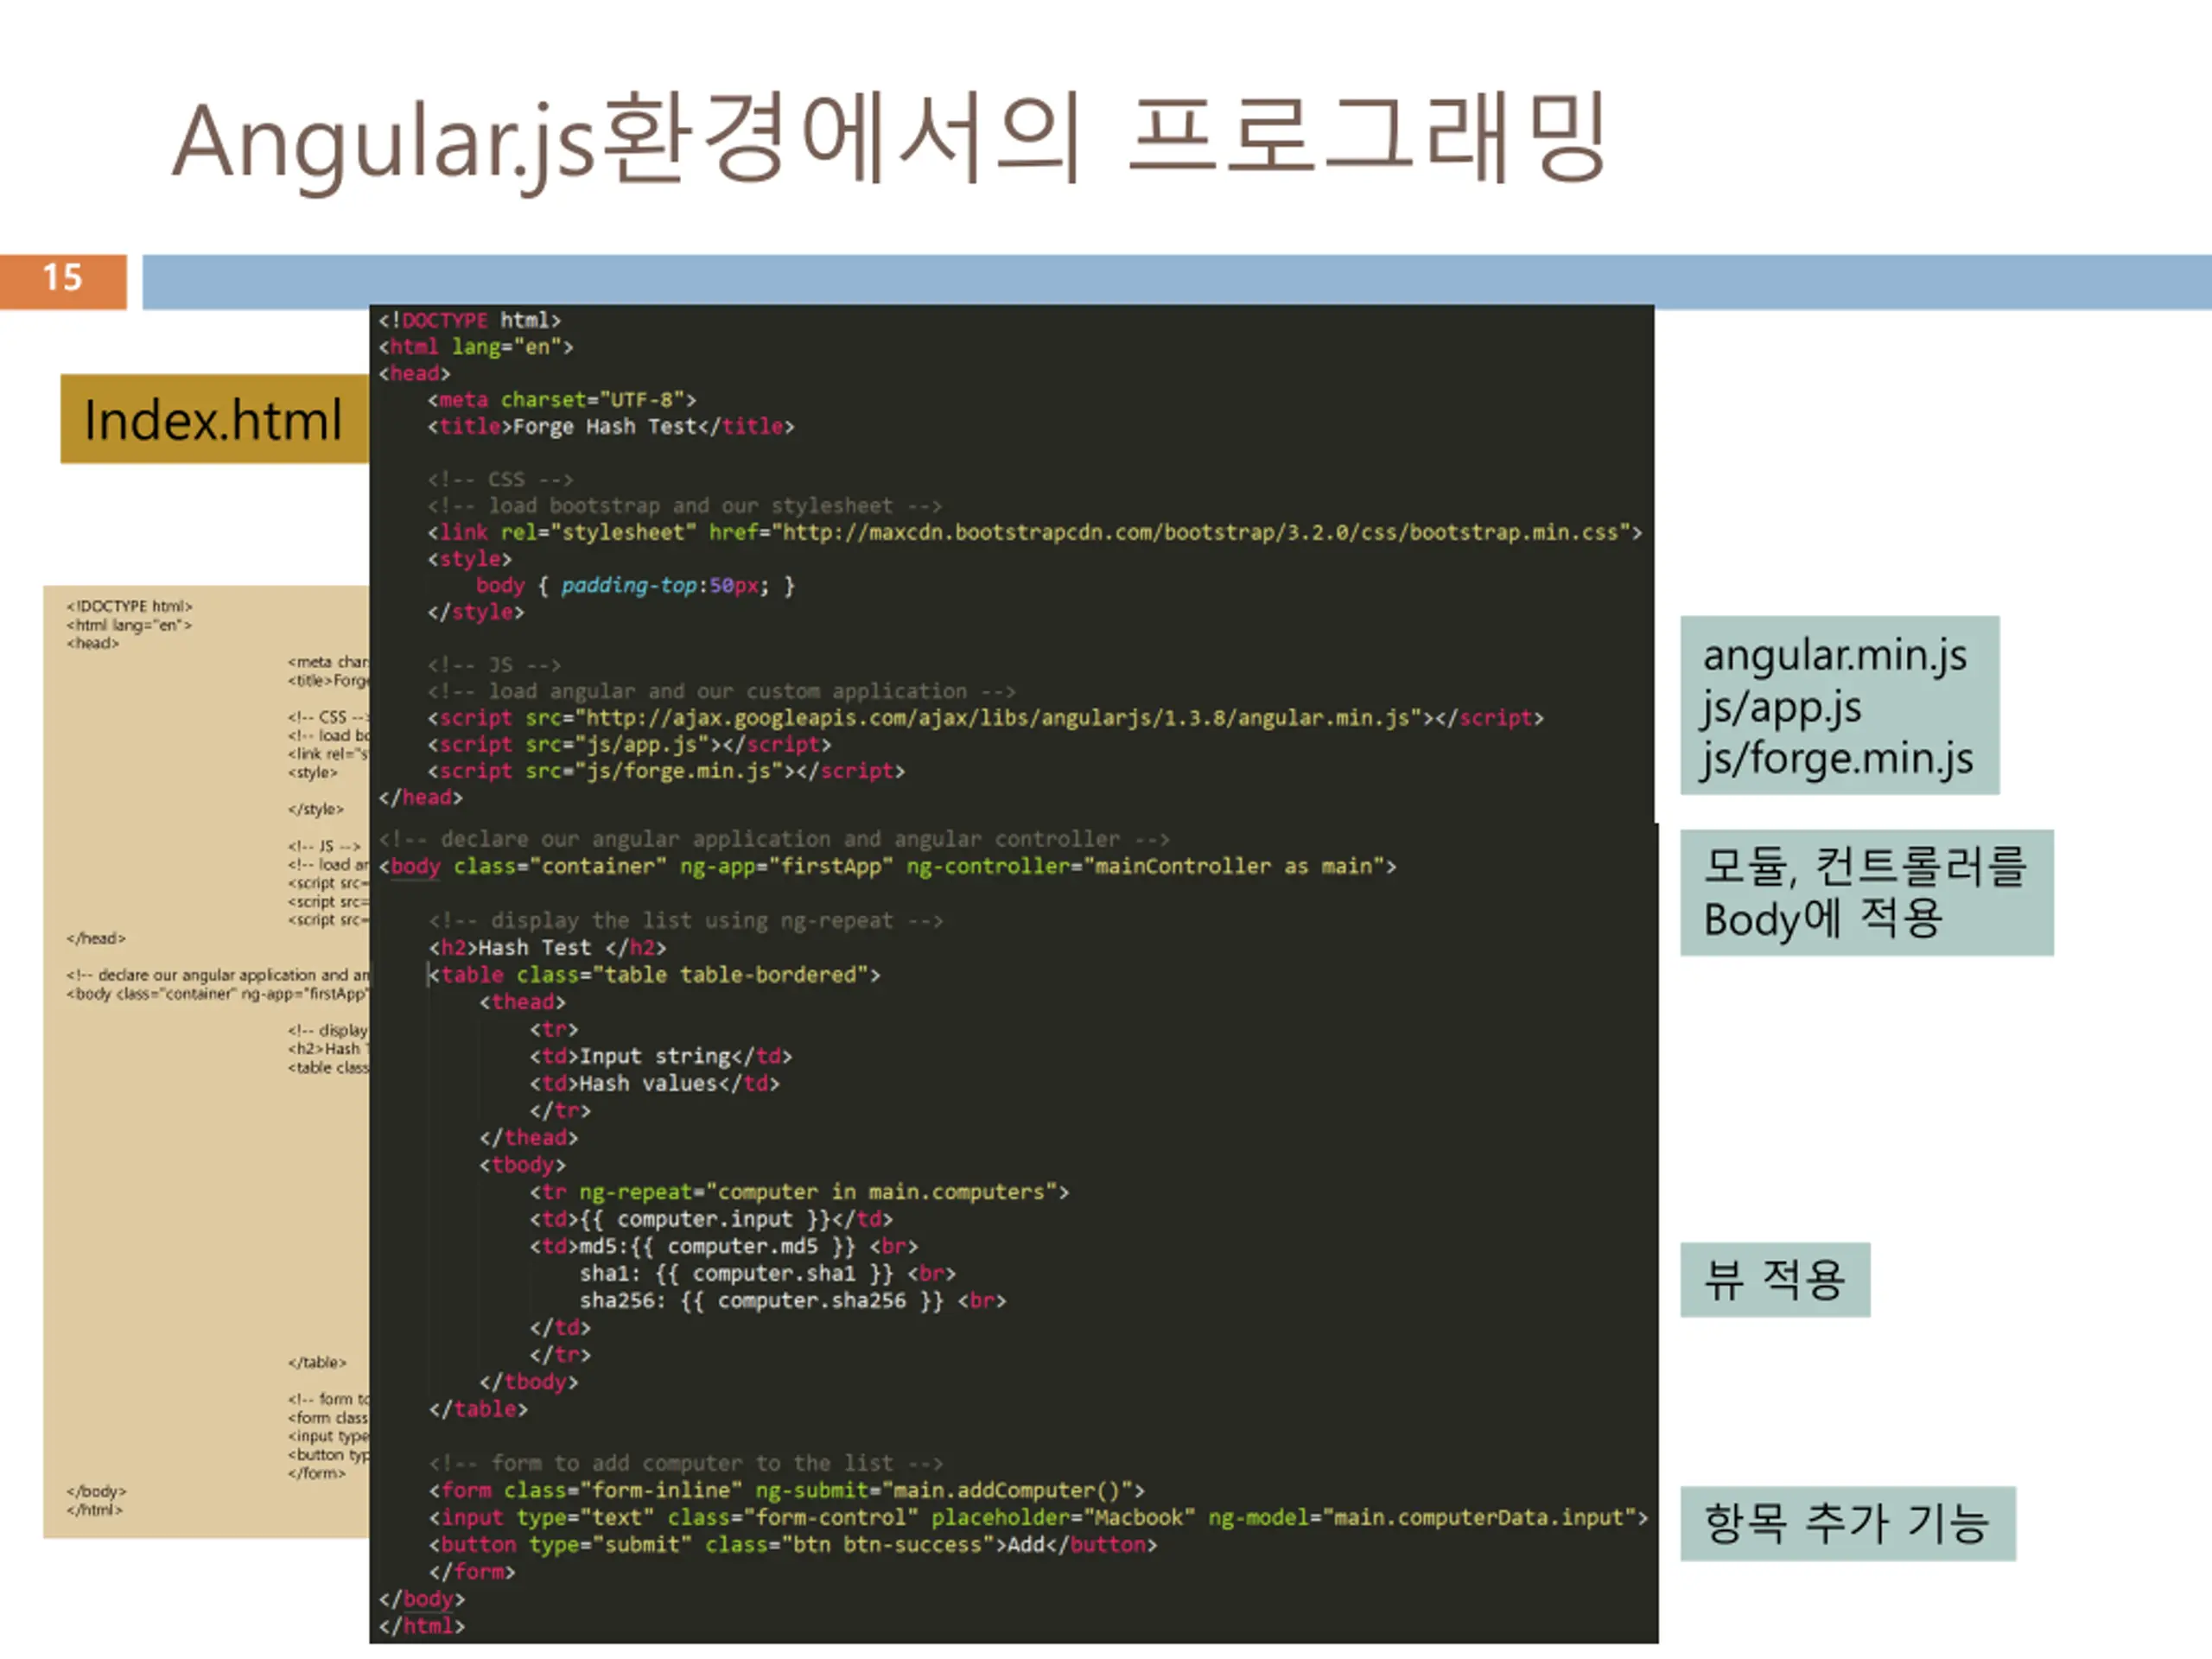Select the '모듈, 컨트롤러를 Body에 적용' note

click(x=1866, y=892)
